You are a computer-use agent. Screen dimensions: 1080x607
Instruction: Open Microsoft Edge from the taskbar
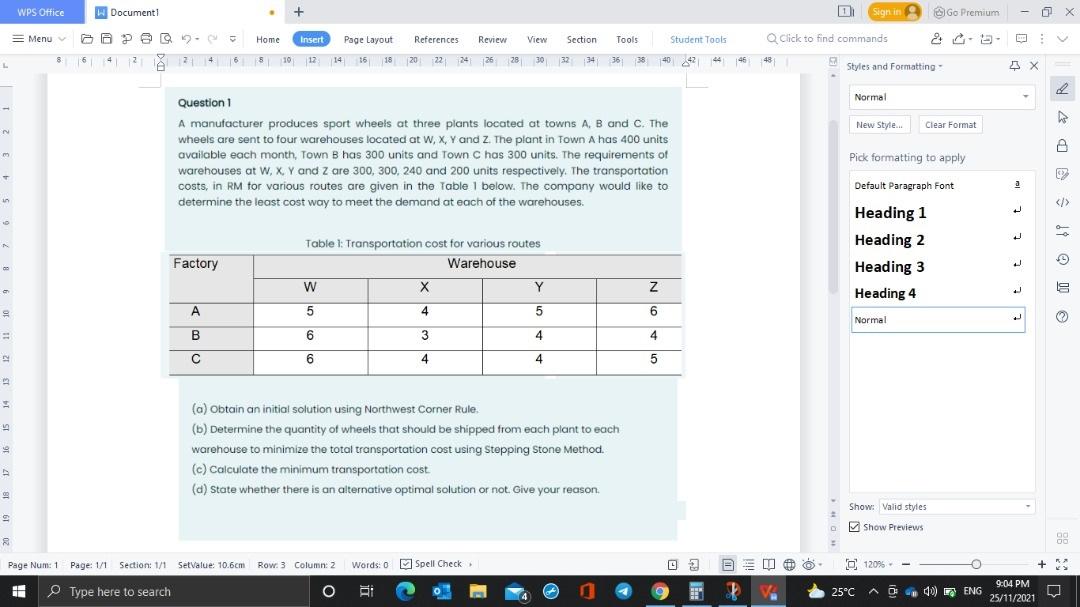(406, 591)
